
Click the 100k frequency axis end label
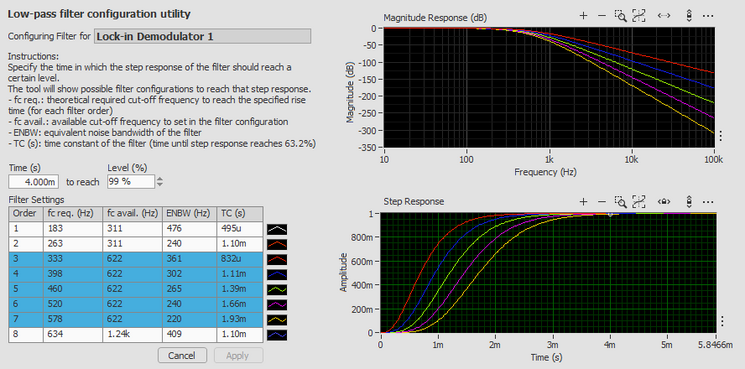point(714,159)
